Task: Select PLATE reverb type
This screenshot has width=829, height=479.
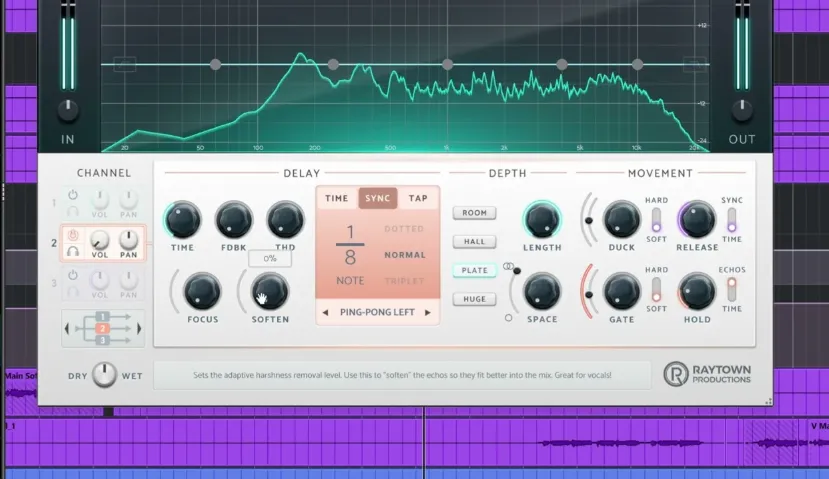Action: pyautogui.click(x=474, y=270)
